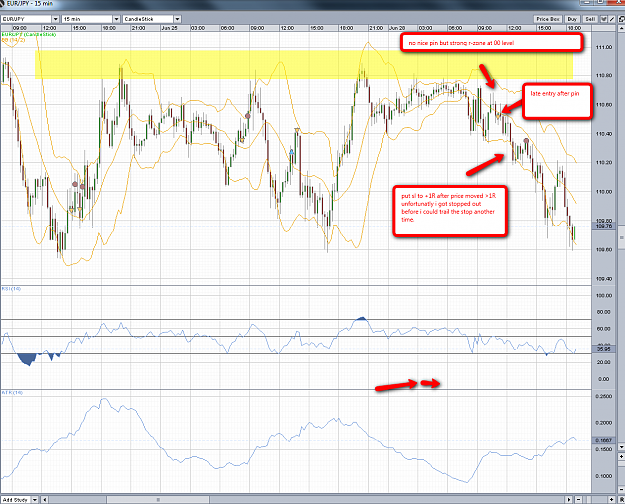Click the vertical scrollbar handle on right edge
Viewport: 625px width, 504px height.
621,238
